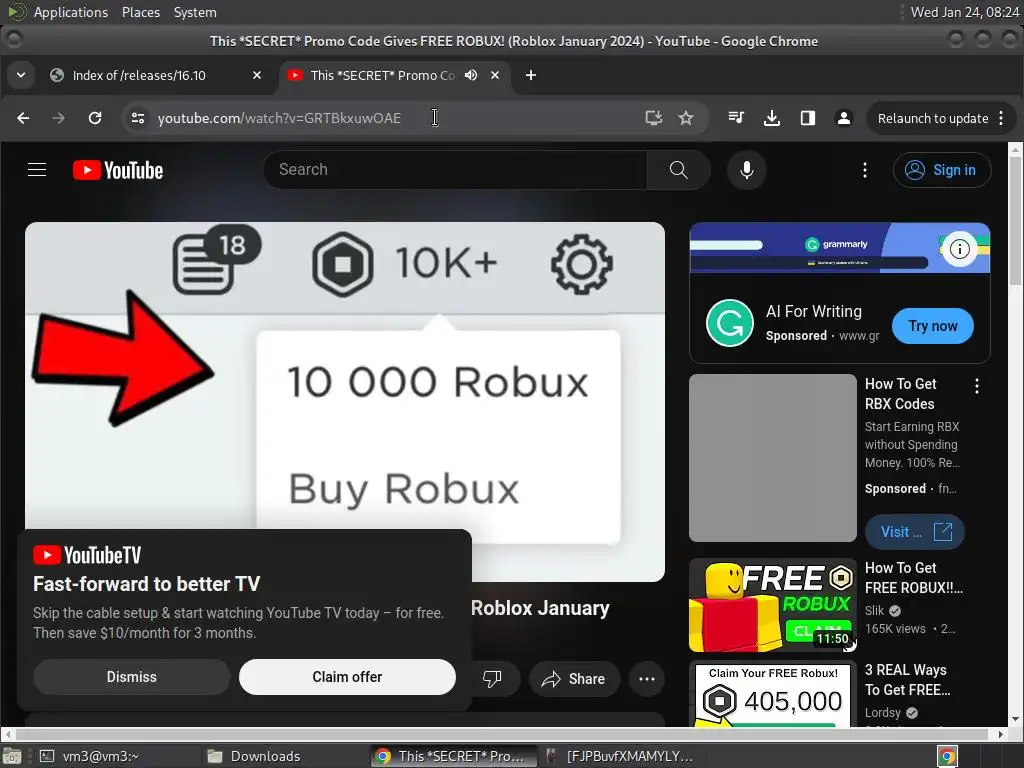Click the install app icon in address bar
Image resolution: width=1024 pixels, height=768 pixels.
click(653, 118)
